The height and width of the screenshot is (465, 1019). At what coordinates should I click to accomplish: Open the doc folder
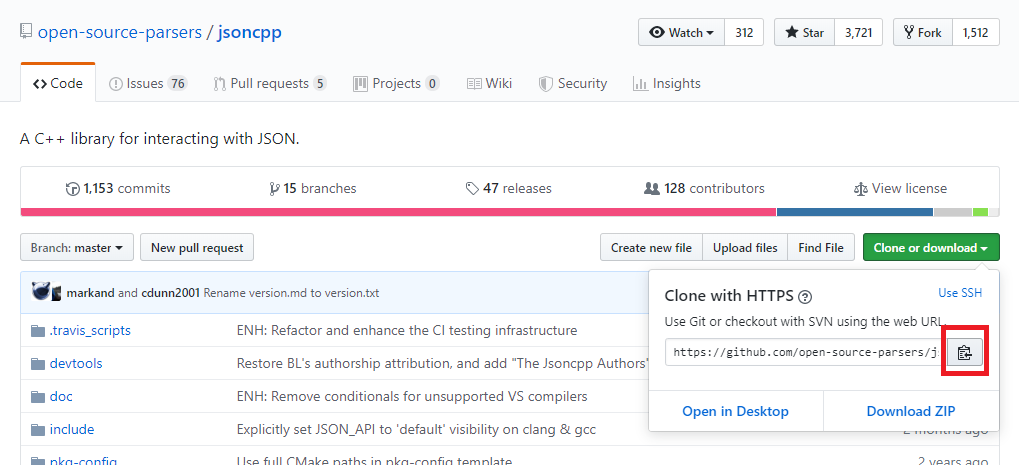coord(61,396)
